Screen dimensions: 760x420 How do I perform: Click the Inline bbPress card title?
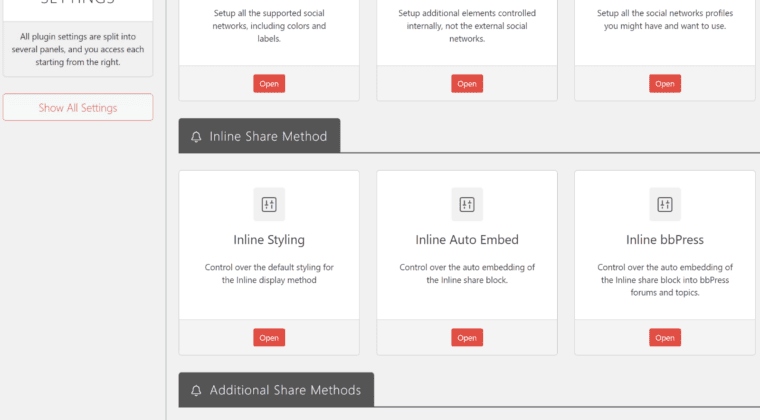[665, 240]
